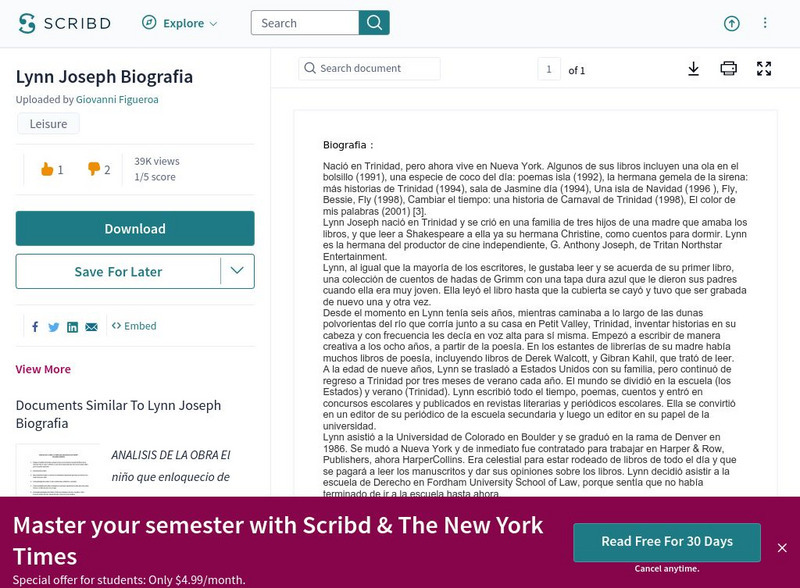Dismiss the promotional banner with the X
The width and height of the screenshot is (800, 588).
coord(784,547)
